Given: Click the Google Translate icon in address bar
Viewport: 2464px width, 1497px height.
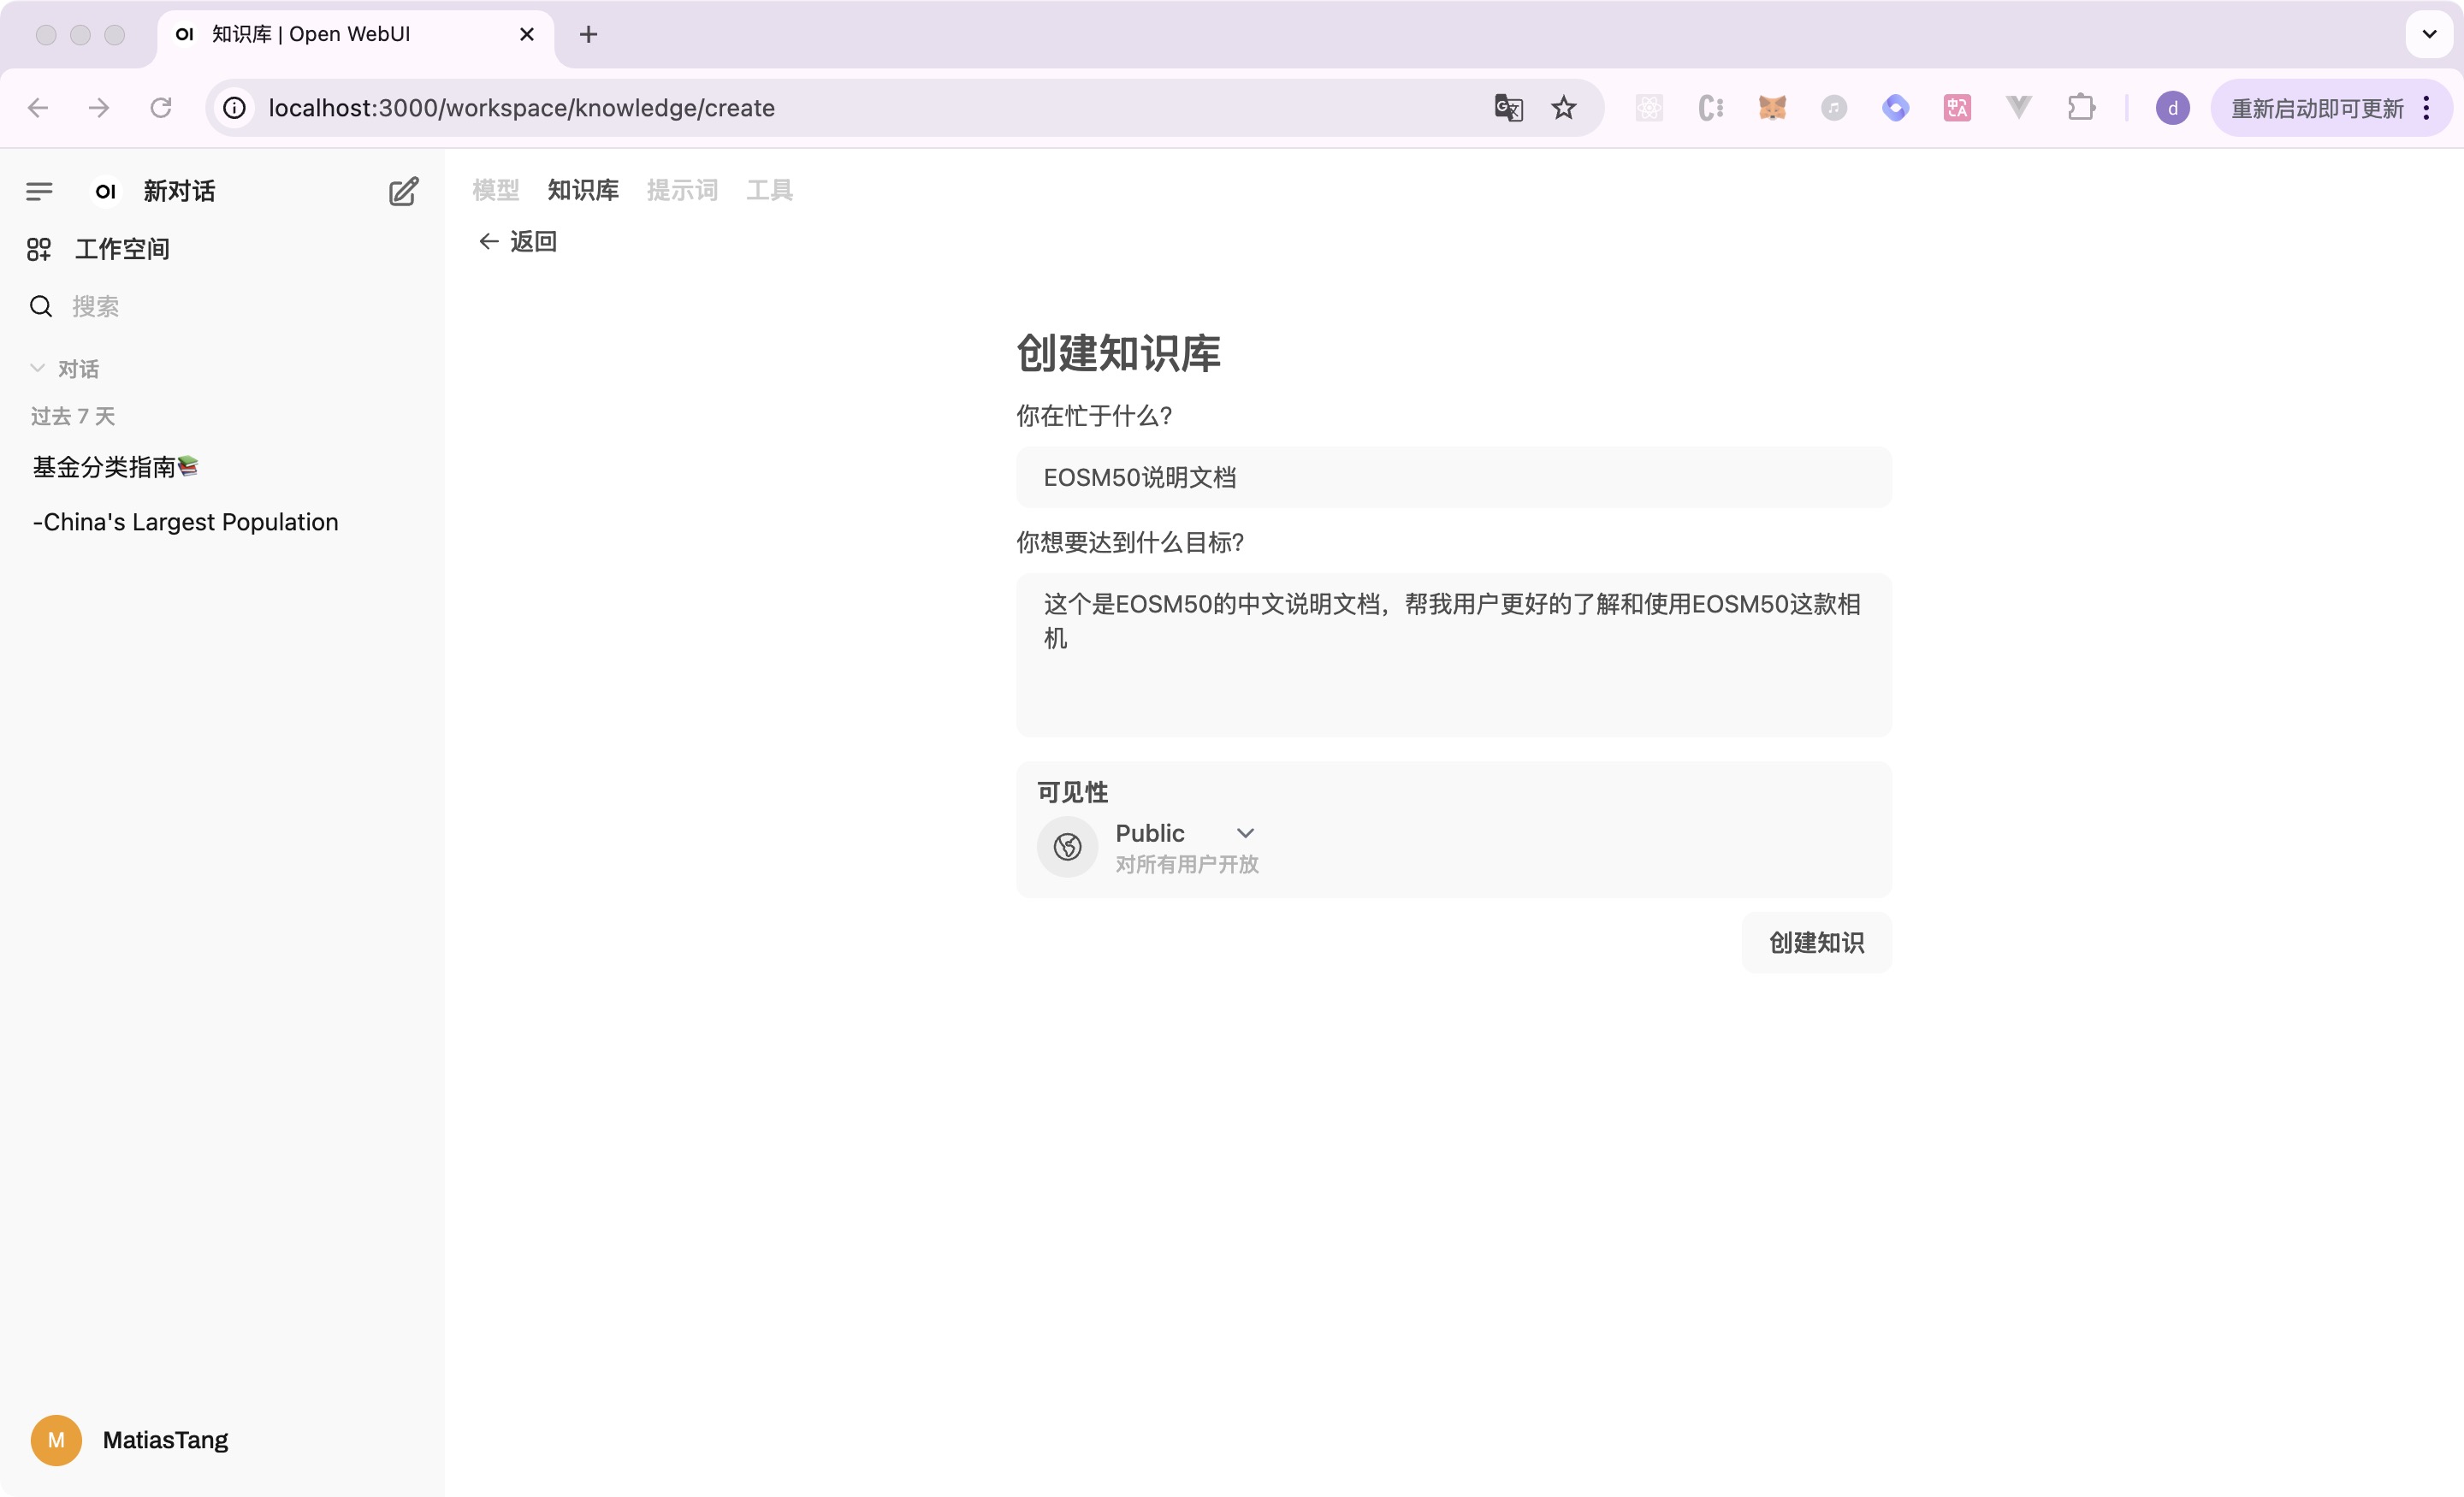Looking at the screenshot, I should pyautogui.click(x=1508, y=108).
